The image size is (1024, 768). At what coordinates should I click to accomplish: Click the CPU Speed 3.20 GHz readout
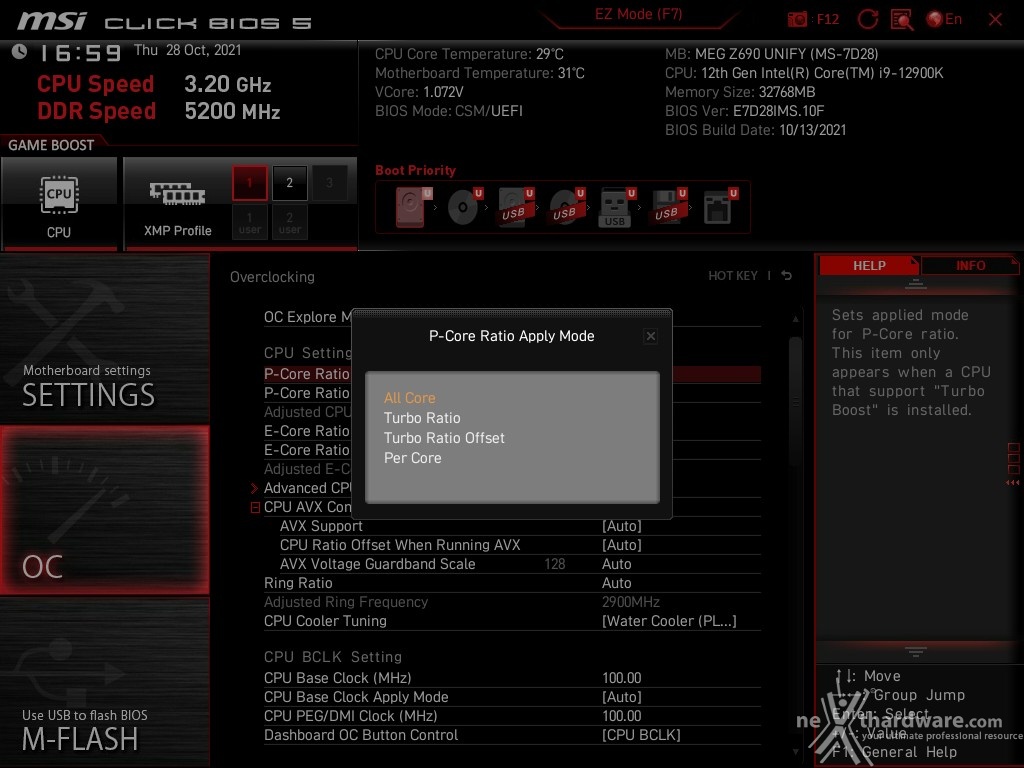(x=154, y=84)
